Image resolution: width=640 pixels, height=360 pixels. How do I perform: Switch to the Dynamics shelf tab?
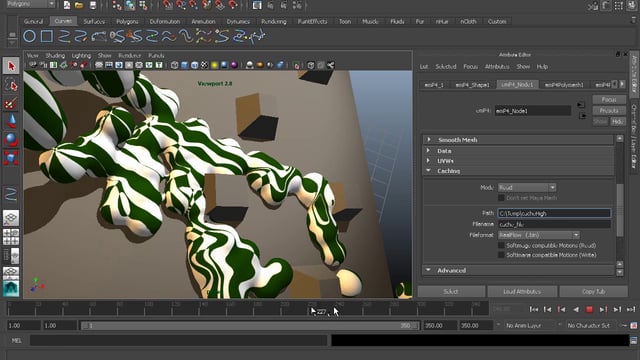[238, 21]
